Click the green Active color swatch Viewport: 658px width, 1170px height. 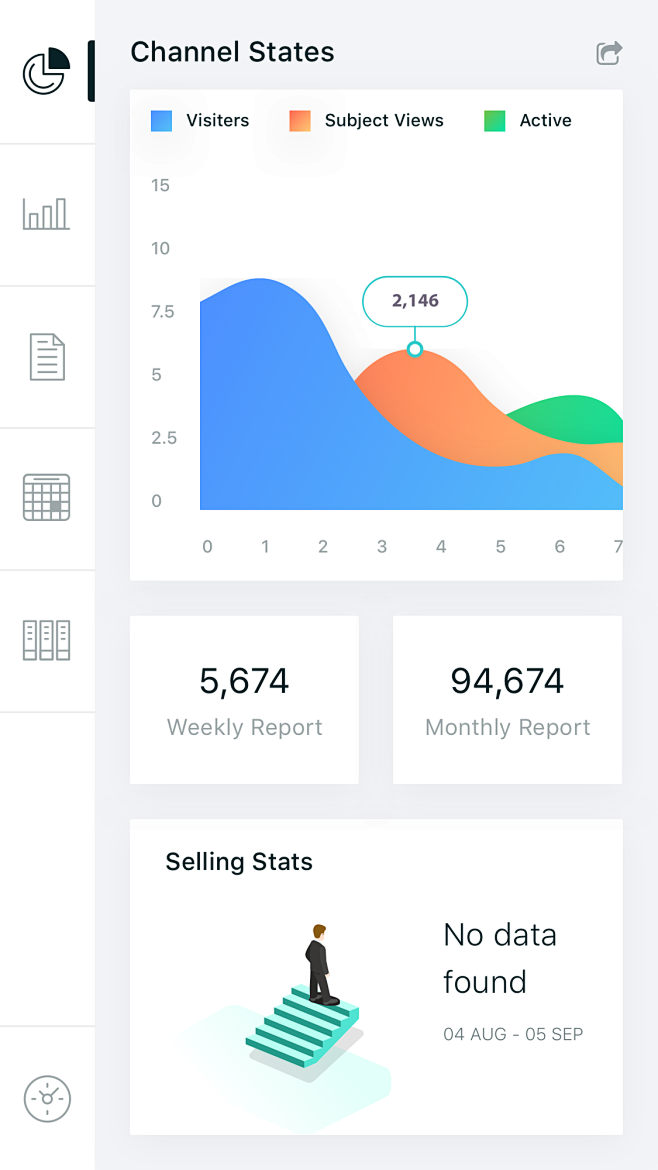click(494, 121)
